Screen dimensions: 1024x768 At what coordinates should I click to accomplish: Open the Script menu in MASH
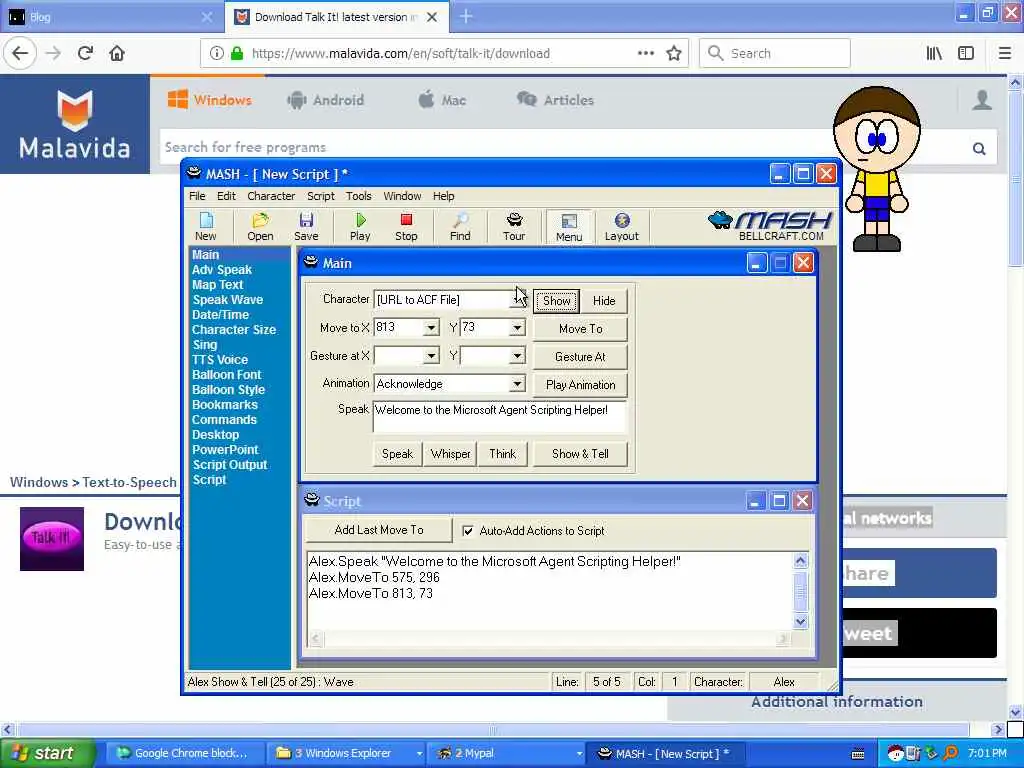[321, 196]
